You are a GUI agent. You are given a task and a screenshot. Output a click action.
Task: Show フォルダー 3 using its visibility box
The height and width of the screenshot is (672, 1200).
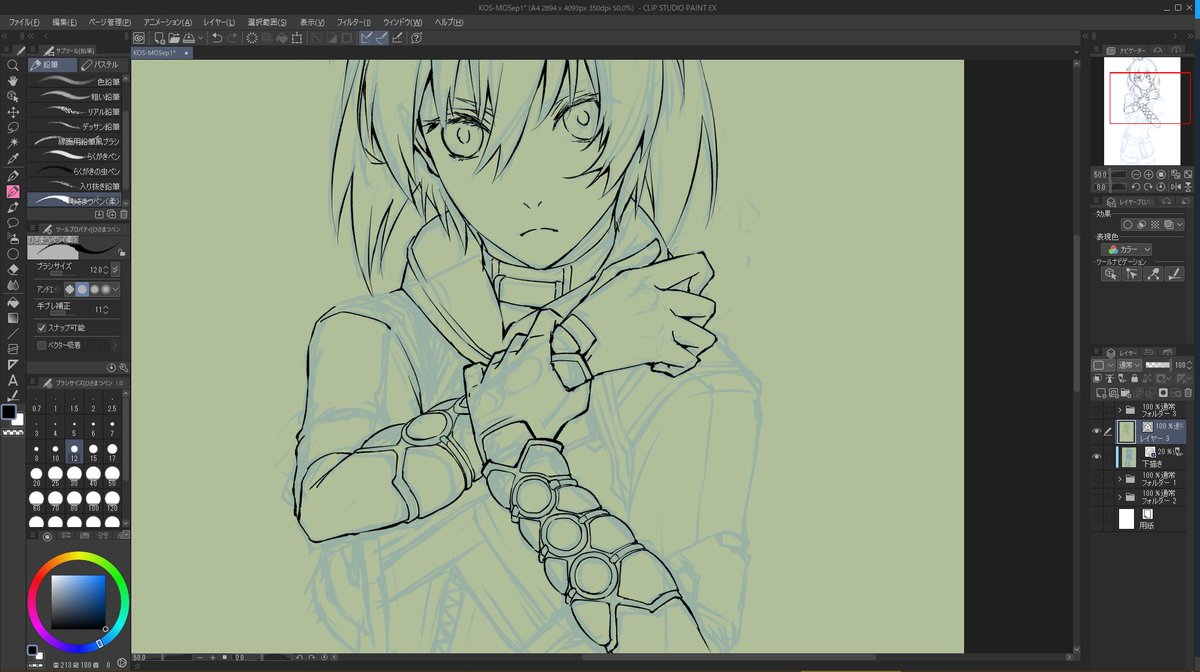[1097, 409]
